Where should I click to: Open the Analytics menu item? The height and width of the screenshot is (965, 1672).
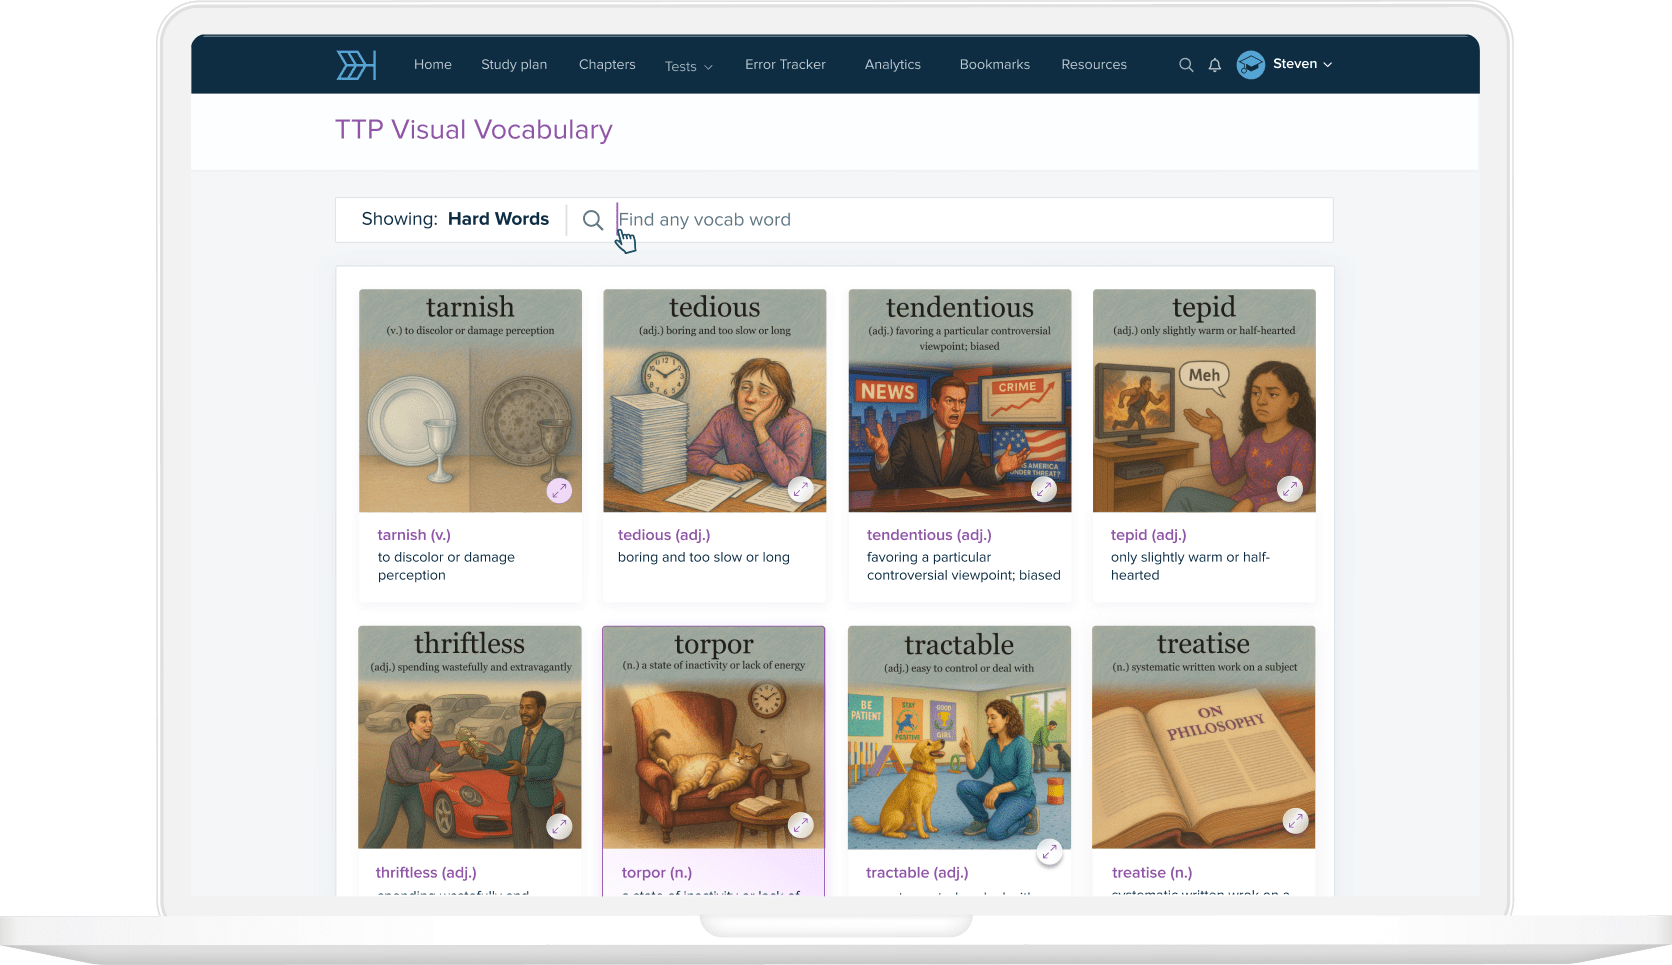pyautogui.click(x=892, y=65)
